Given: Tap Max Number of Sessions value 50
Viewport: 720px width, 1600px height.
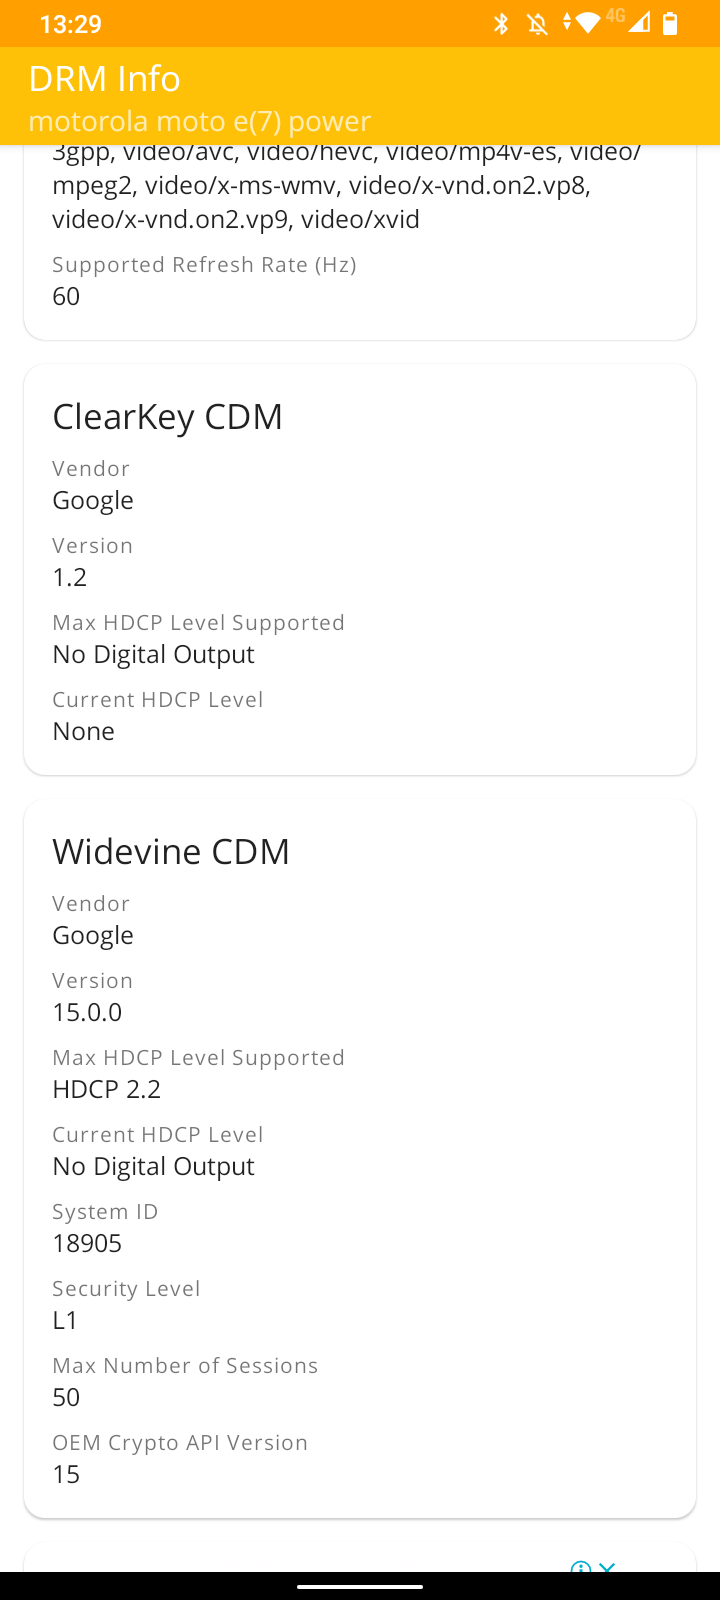Looking at the screenshot, I should coord(66,1397).
